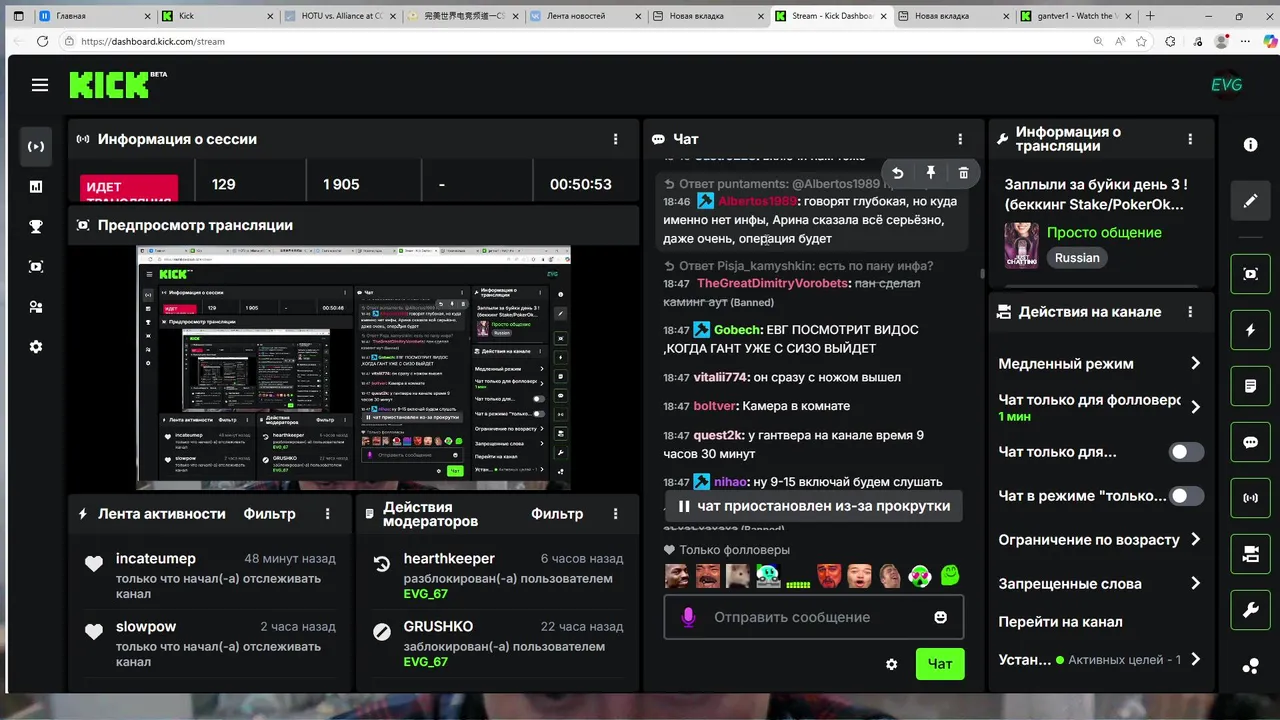This screenshot has height=720, width=1280.
Task: Click the lightning bolt icon in right sidebar
Action: 1250,330
